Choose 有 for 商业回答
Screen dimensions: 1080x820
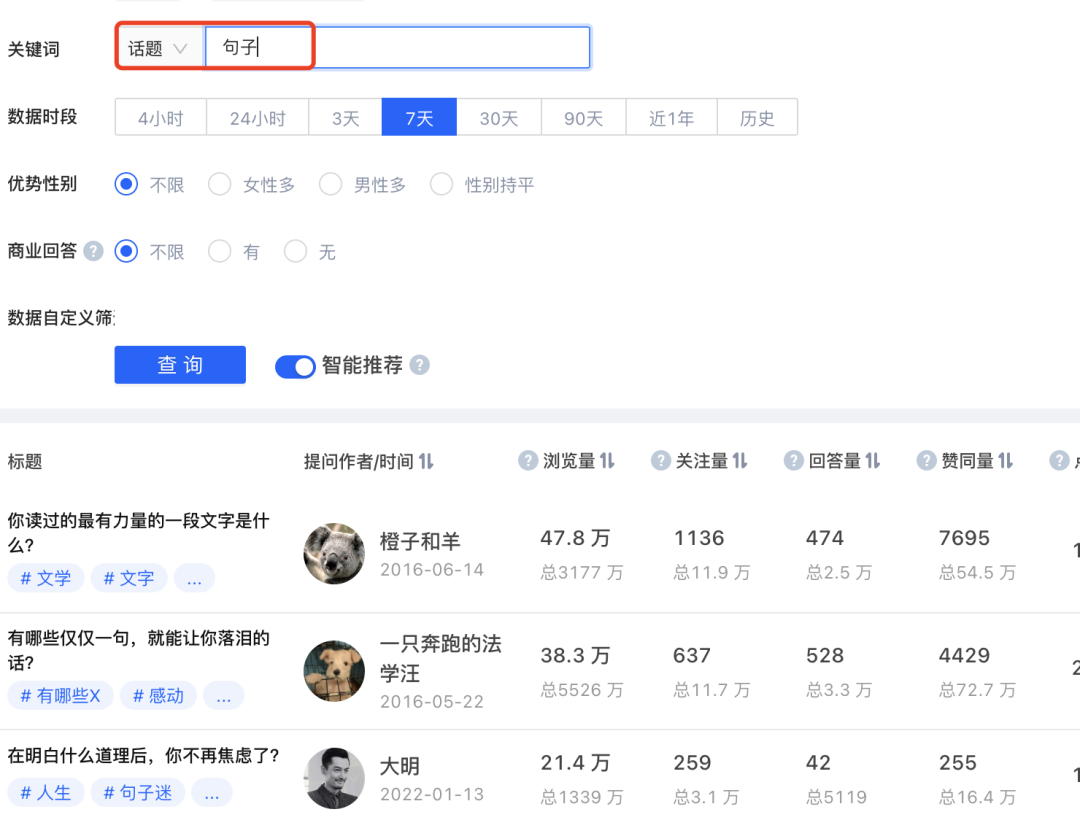(220, 251)
